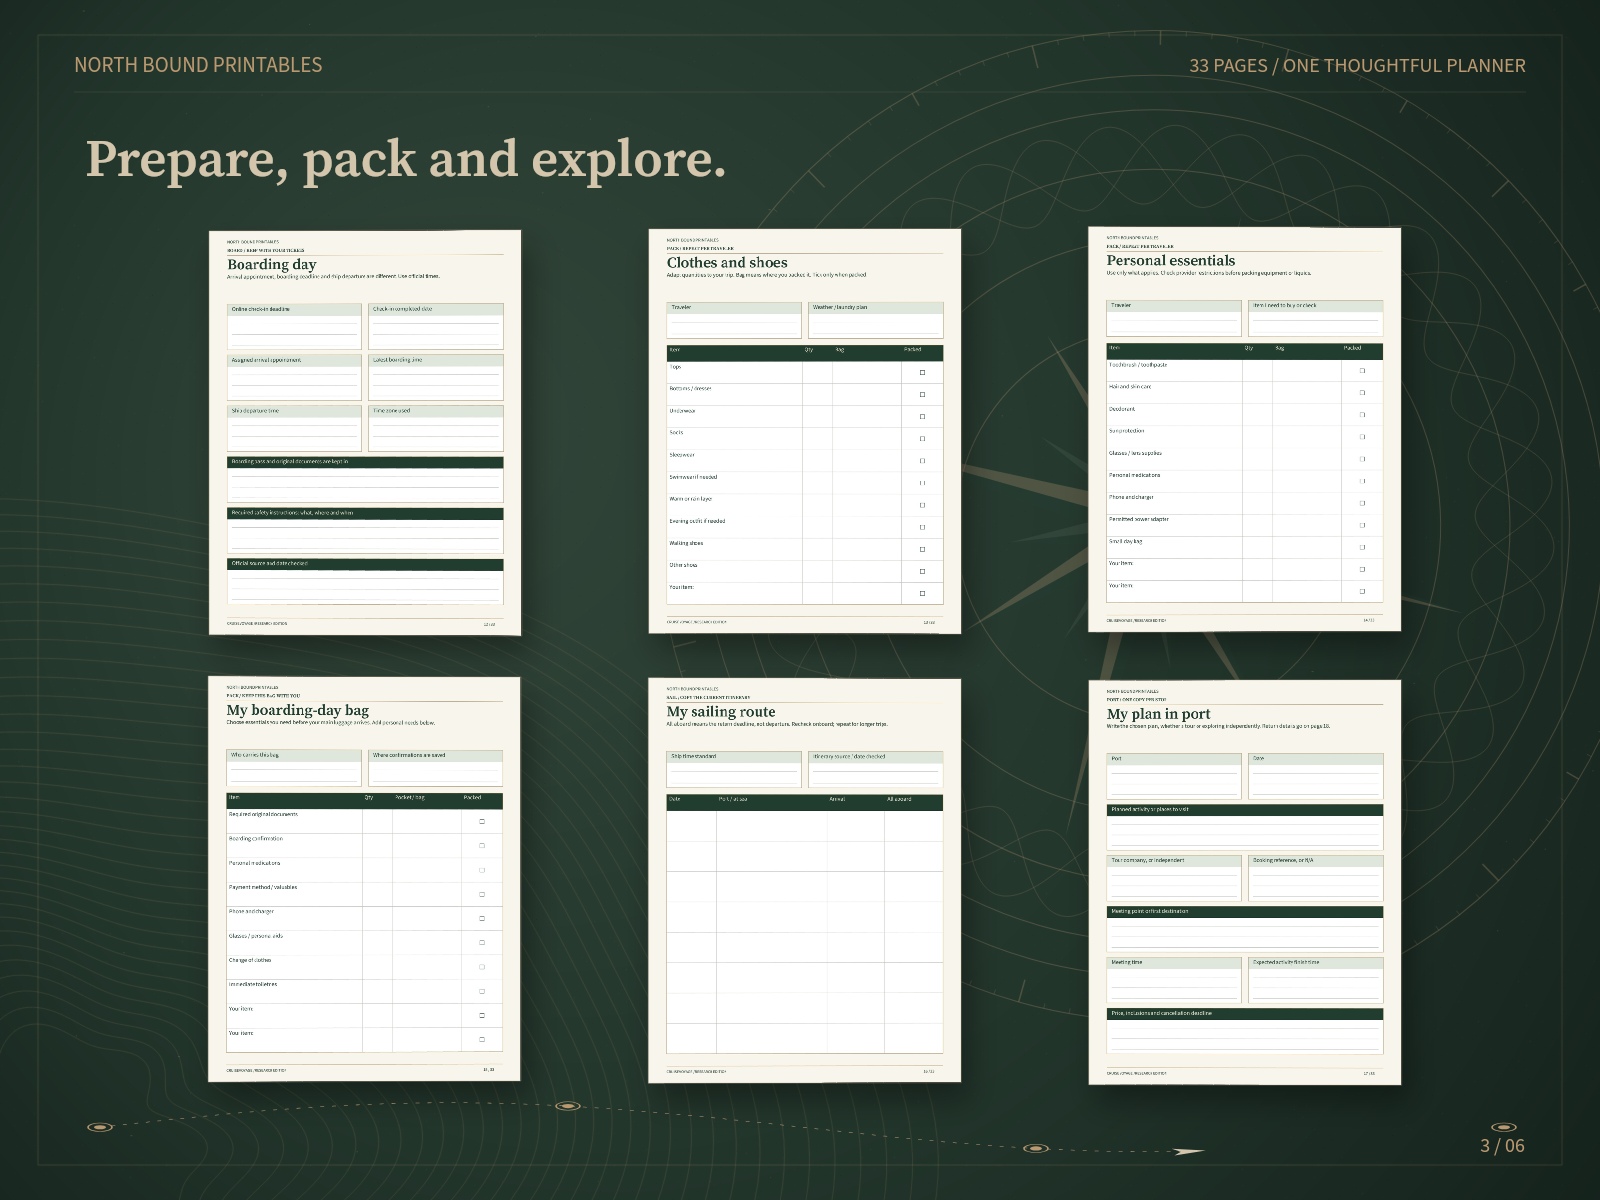Click the '3 / 06' slide counter

click(1502, 1145)
